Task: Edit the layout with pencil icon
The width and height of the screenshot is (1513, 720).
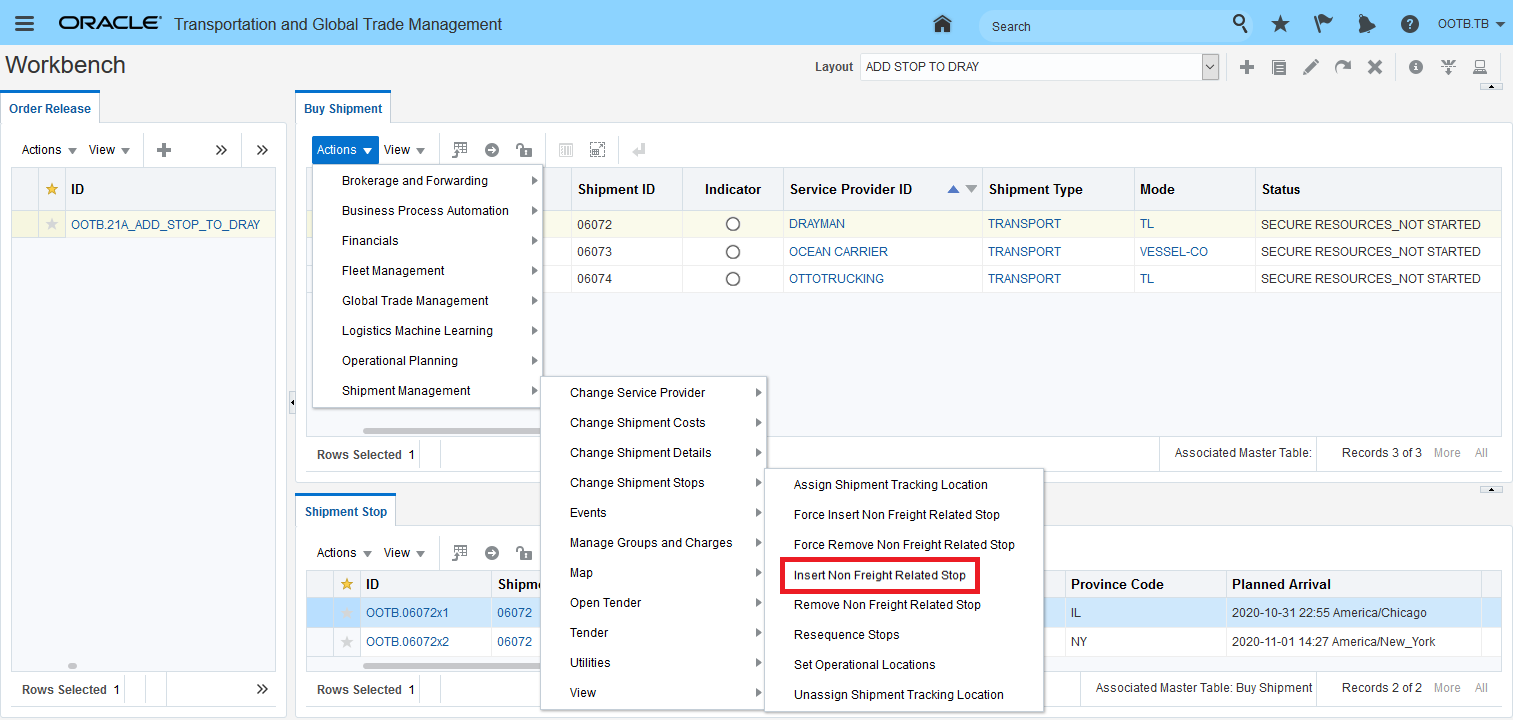Action: pyautogui.click(x=1311, y=67)
